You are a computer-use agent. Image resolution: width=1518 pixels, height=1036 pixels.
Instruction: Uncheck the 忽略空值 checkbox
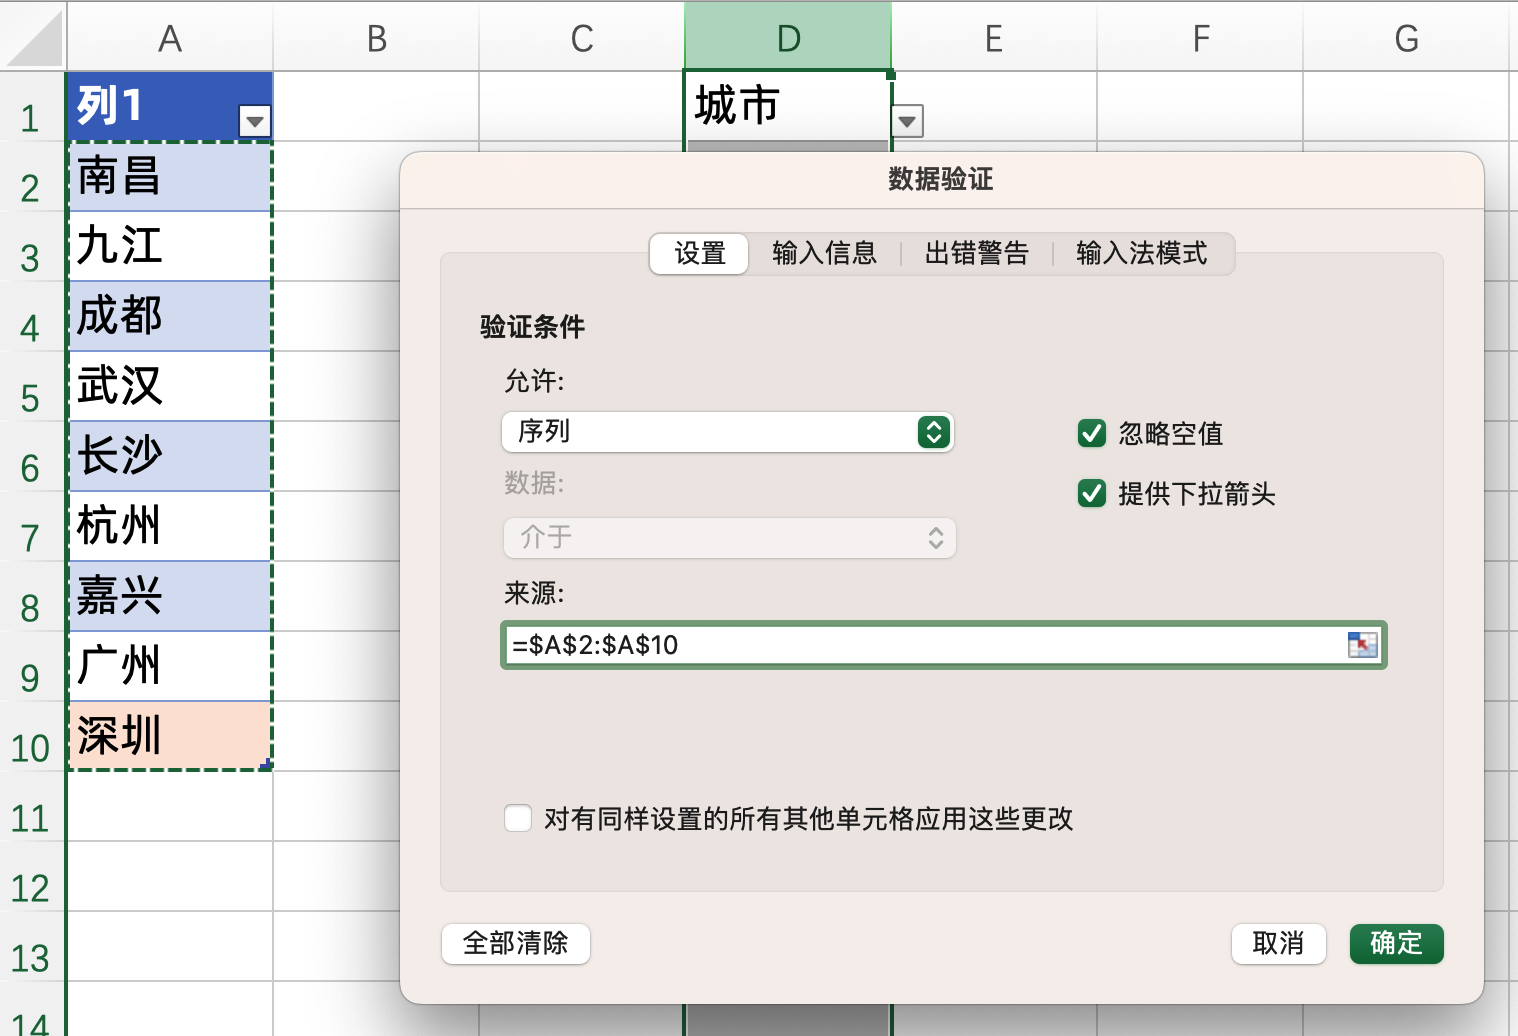pyautogui.click(x=1091, y=433)
